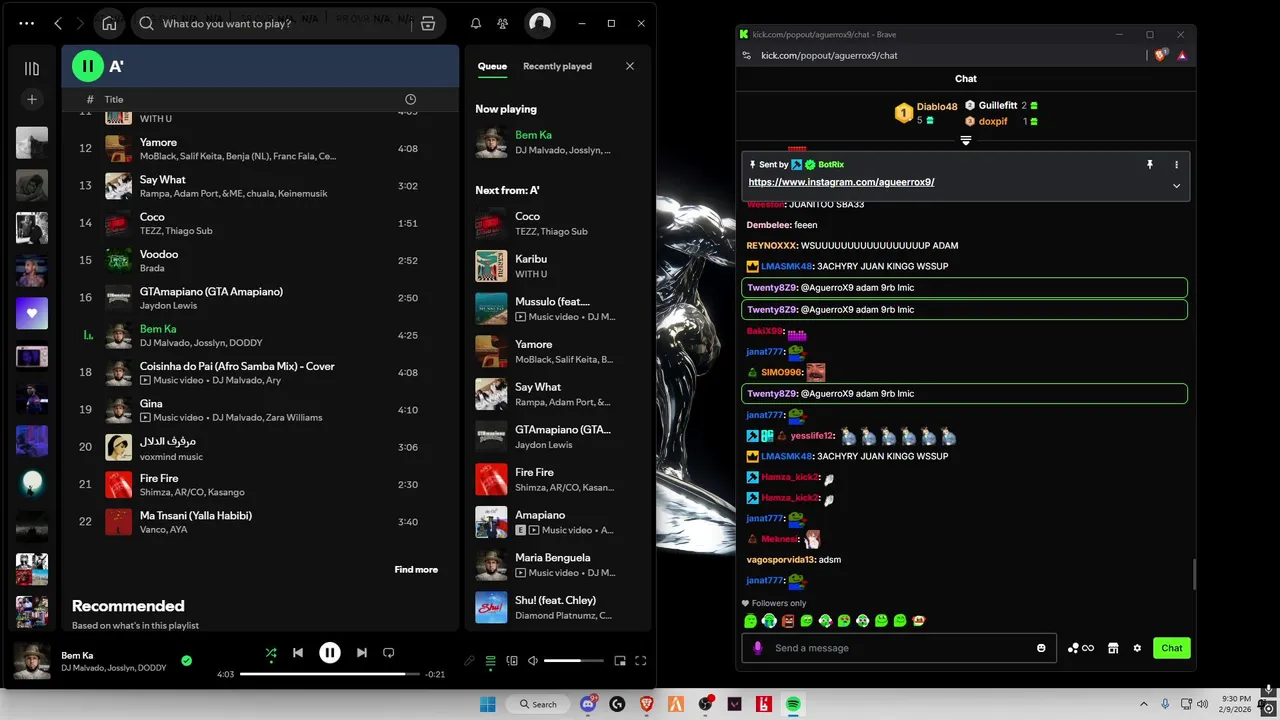Toggle the green saved checkmark for Bem Ka
1280x720 pixels.
point(186,660)
